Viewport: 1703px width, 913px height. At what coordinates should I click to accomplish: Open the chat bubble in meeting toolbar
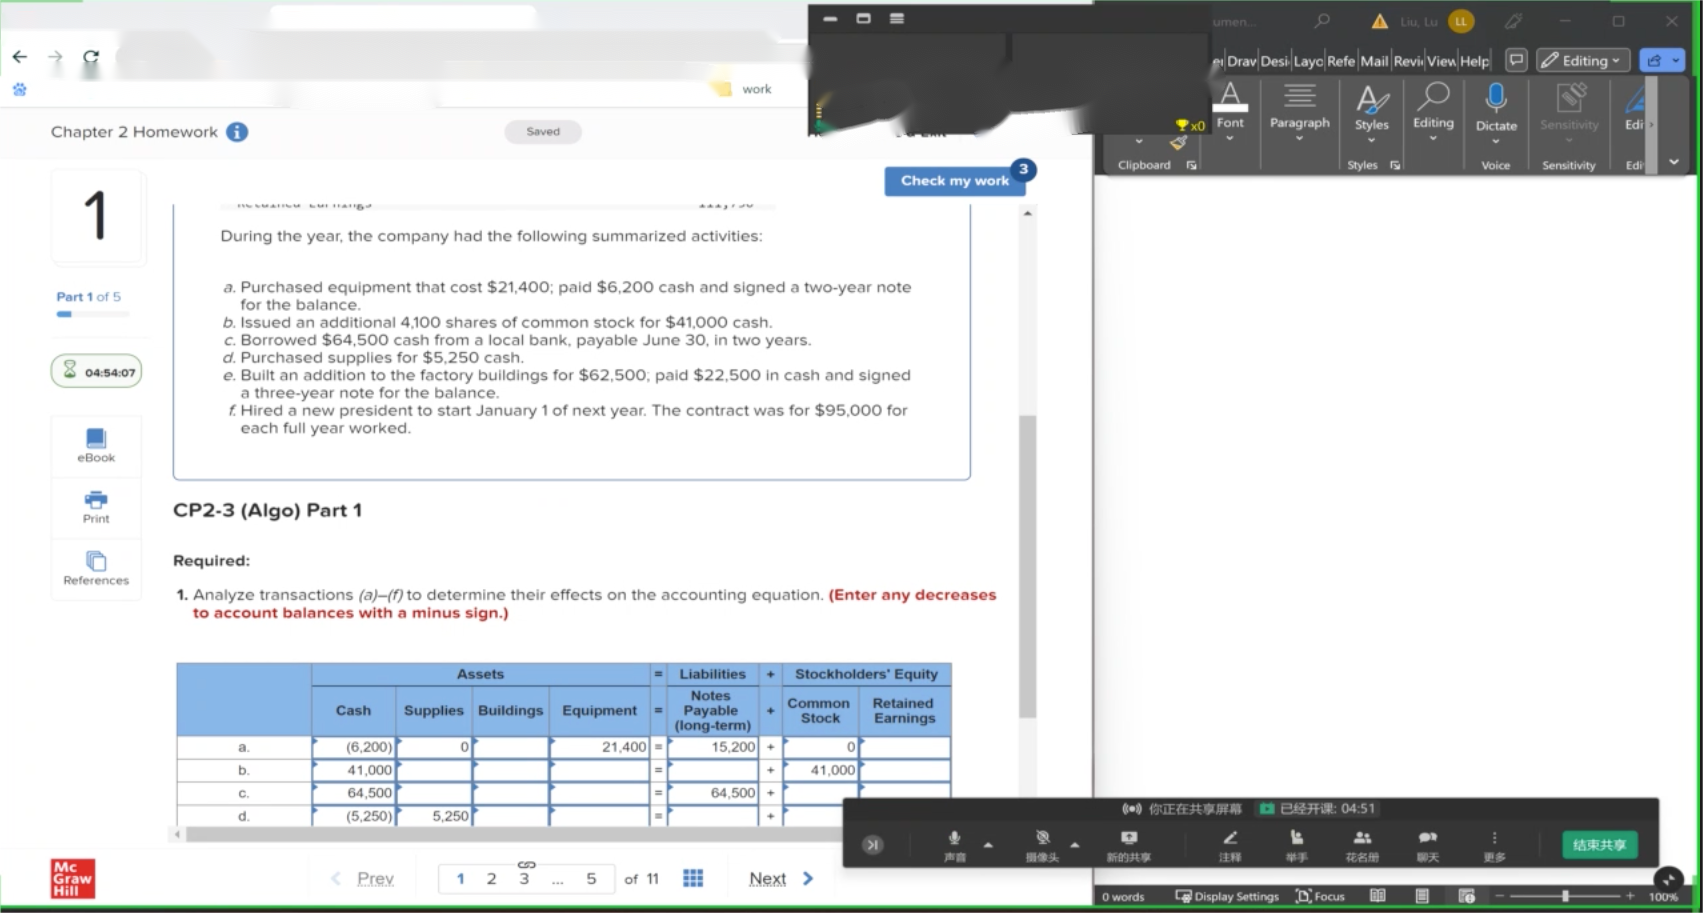1427,844
